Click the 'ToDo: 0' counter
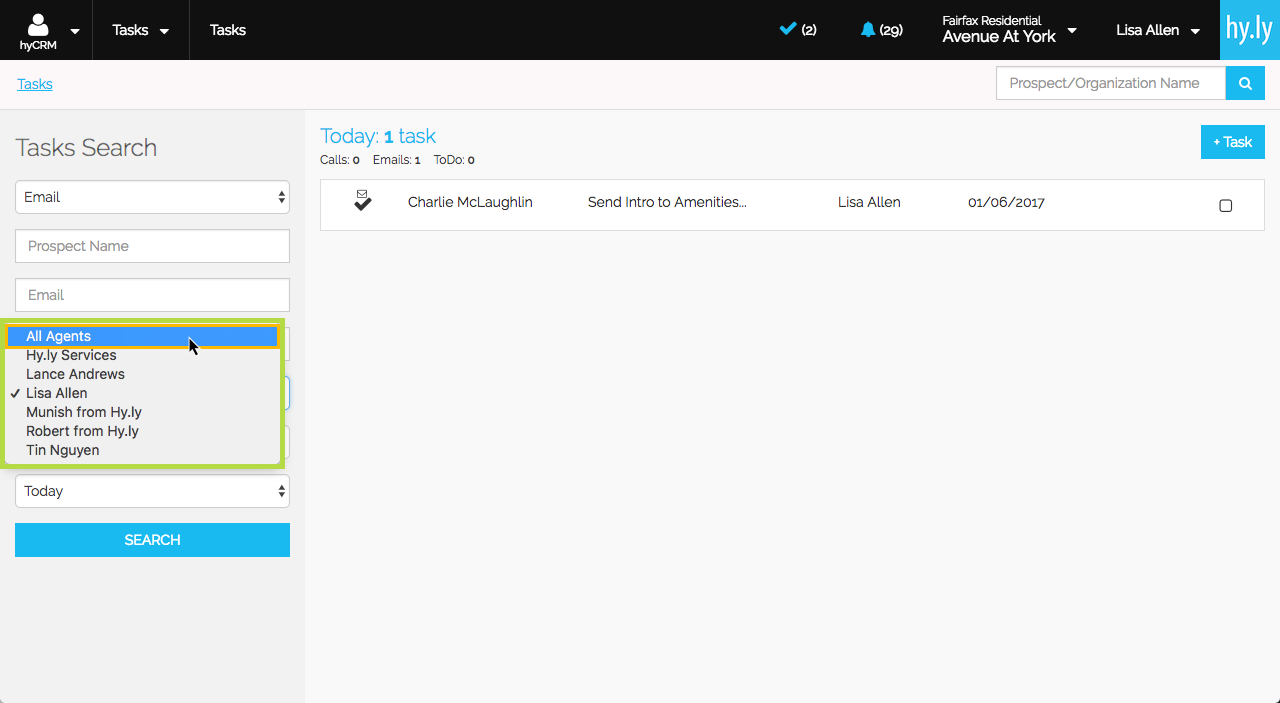This screenshot has width=1280, height=703. pos(454,160)
